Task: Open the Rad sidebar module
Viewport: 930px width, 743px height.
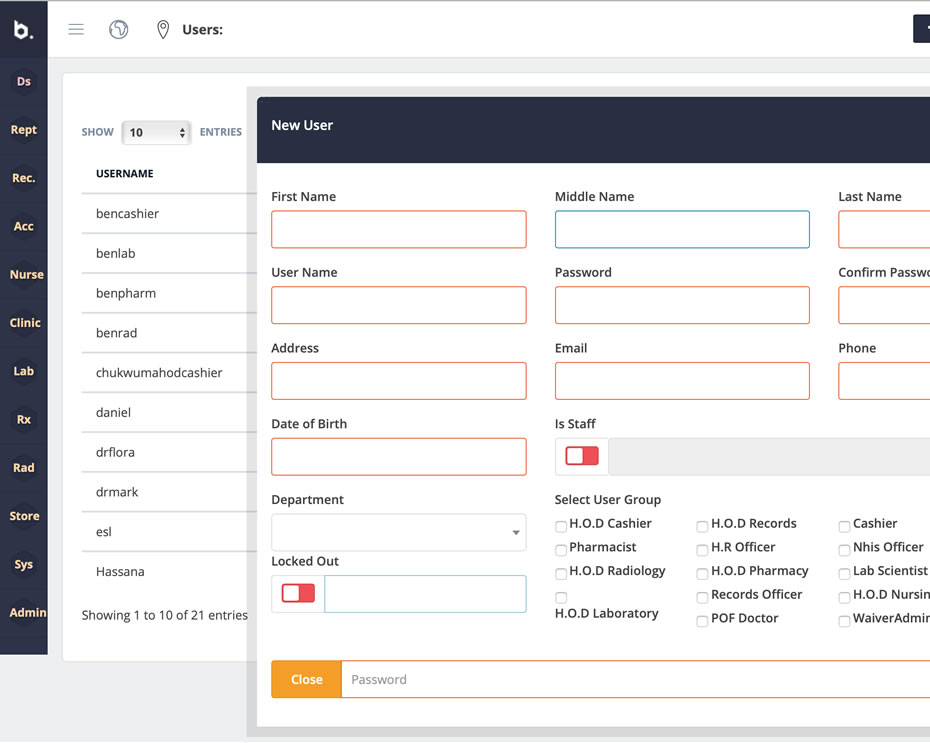Action: coord(24,467)
